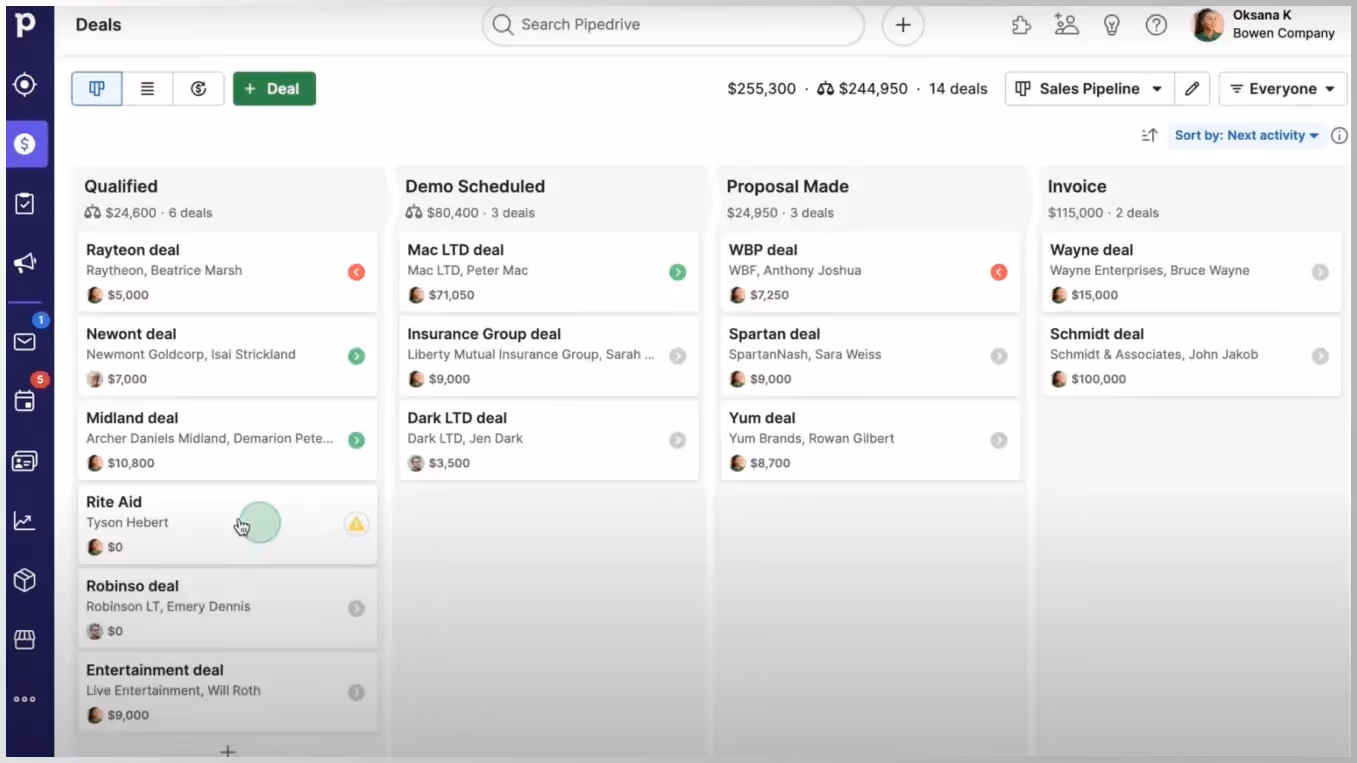Click green activity icon on Mac LTD deal
This screenshot has height=763, width=1357.
(677, 272)
